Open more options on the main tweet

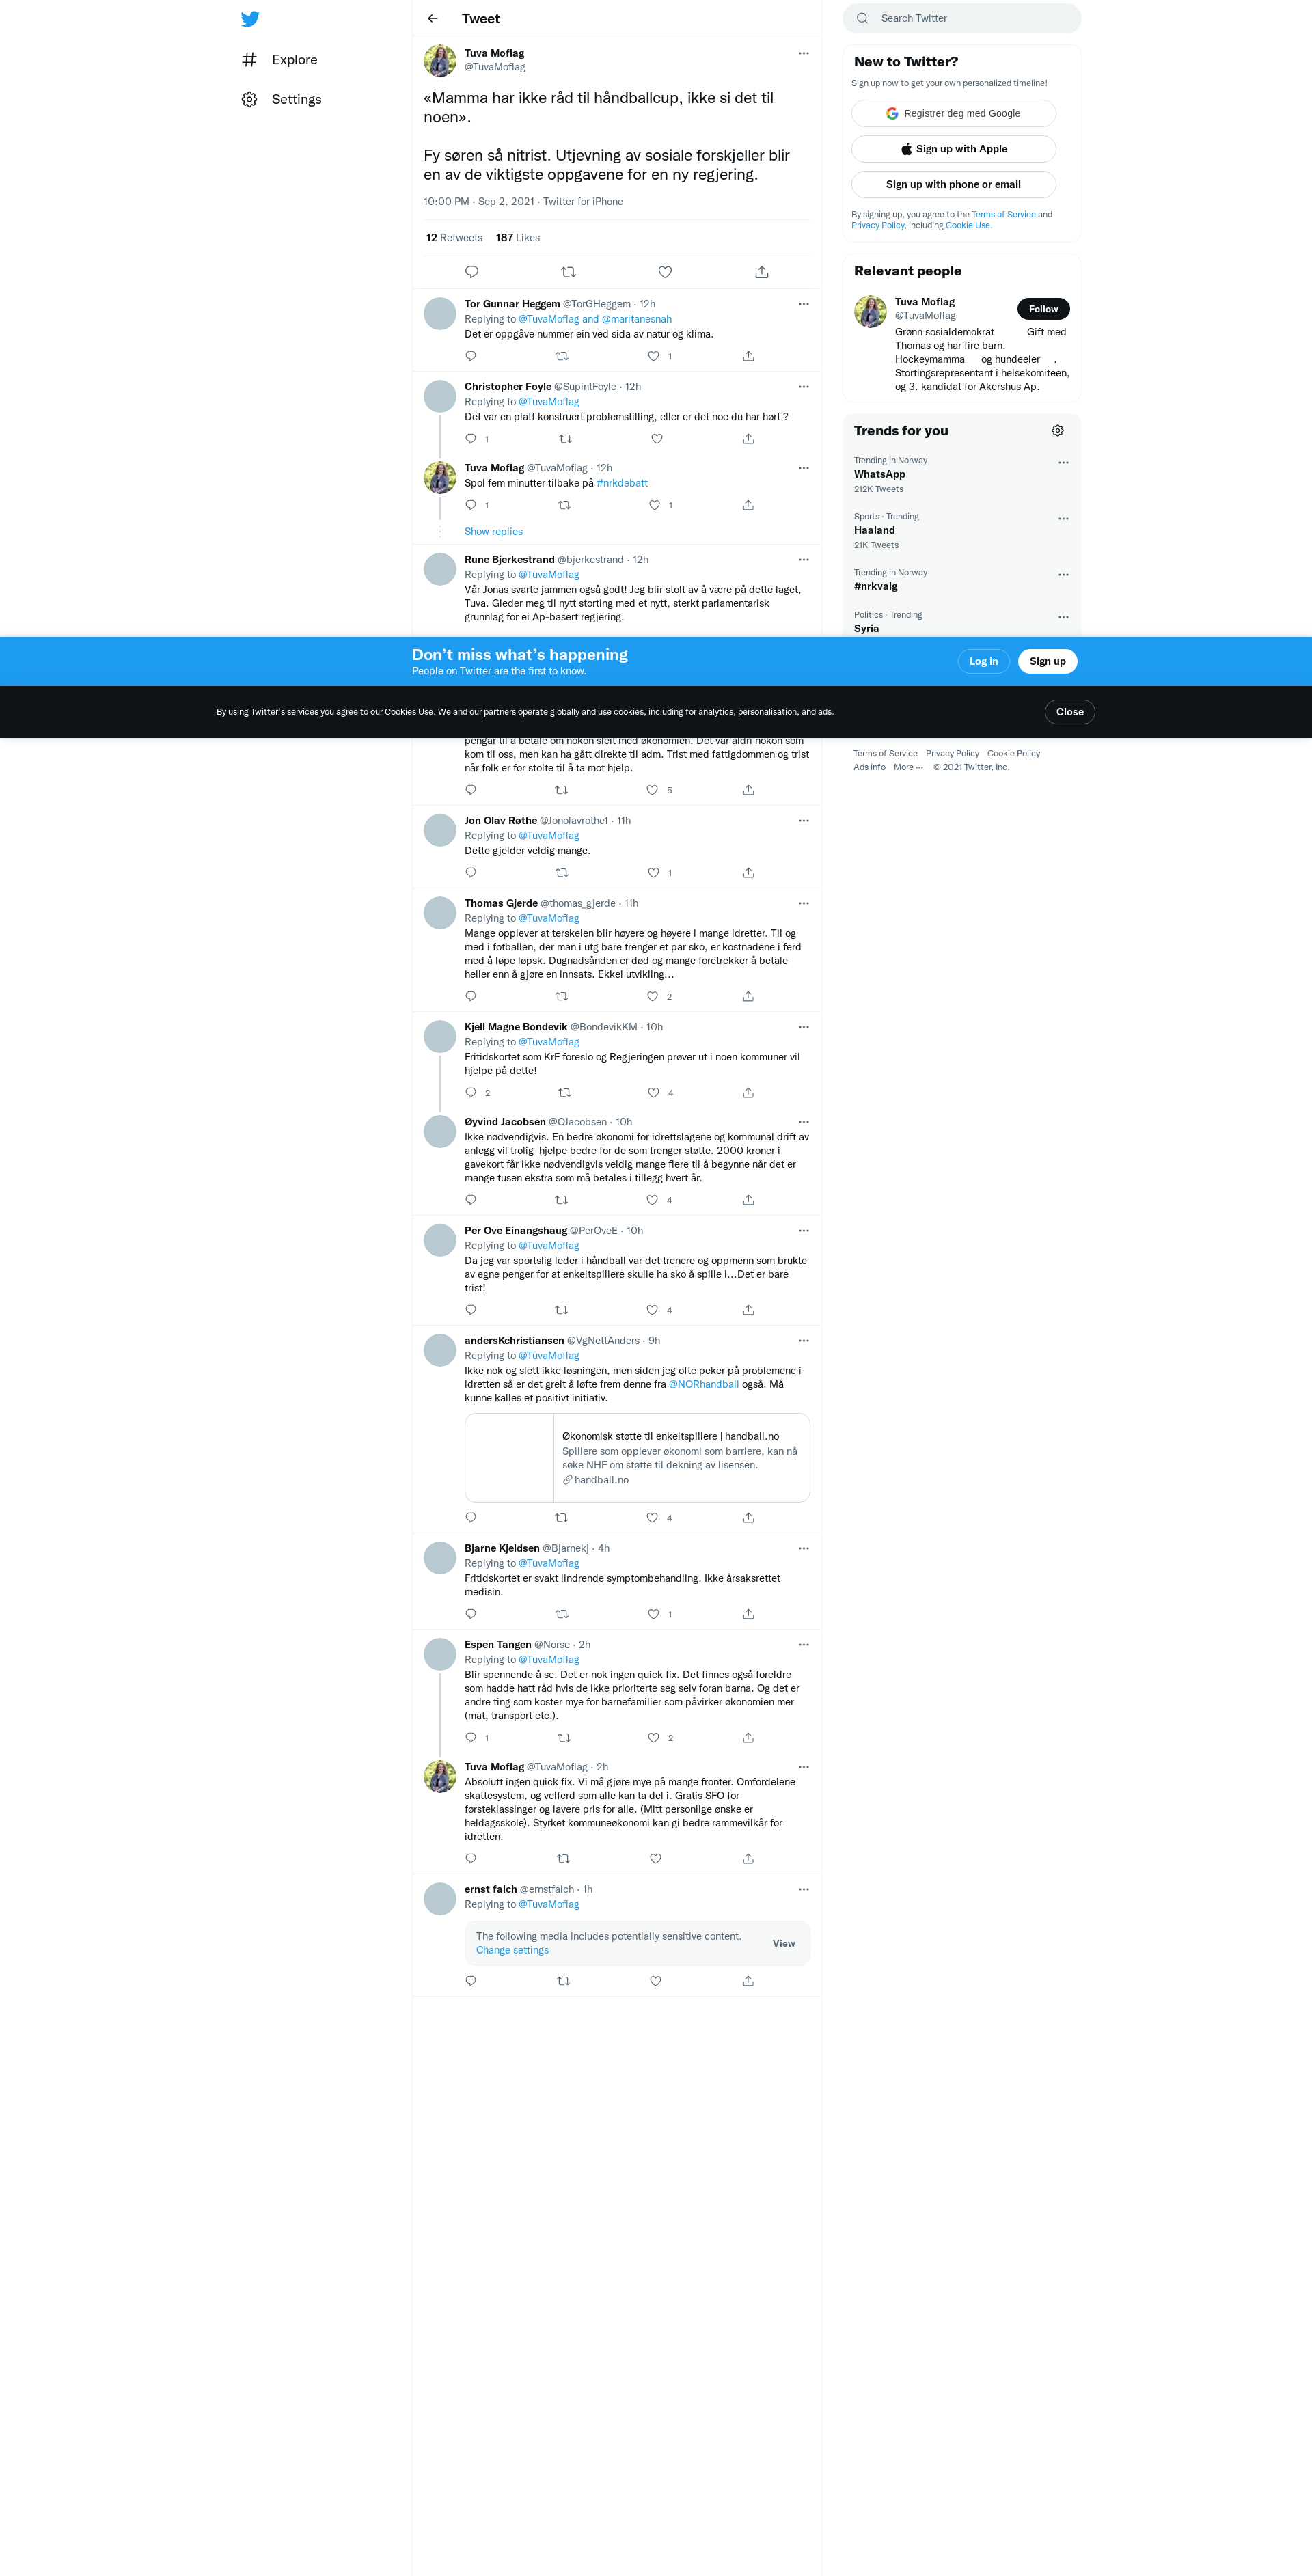point(803,53)
